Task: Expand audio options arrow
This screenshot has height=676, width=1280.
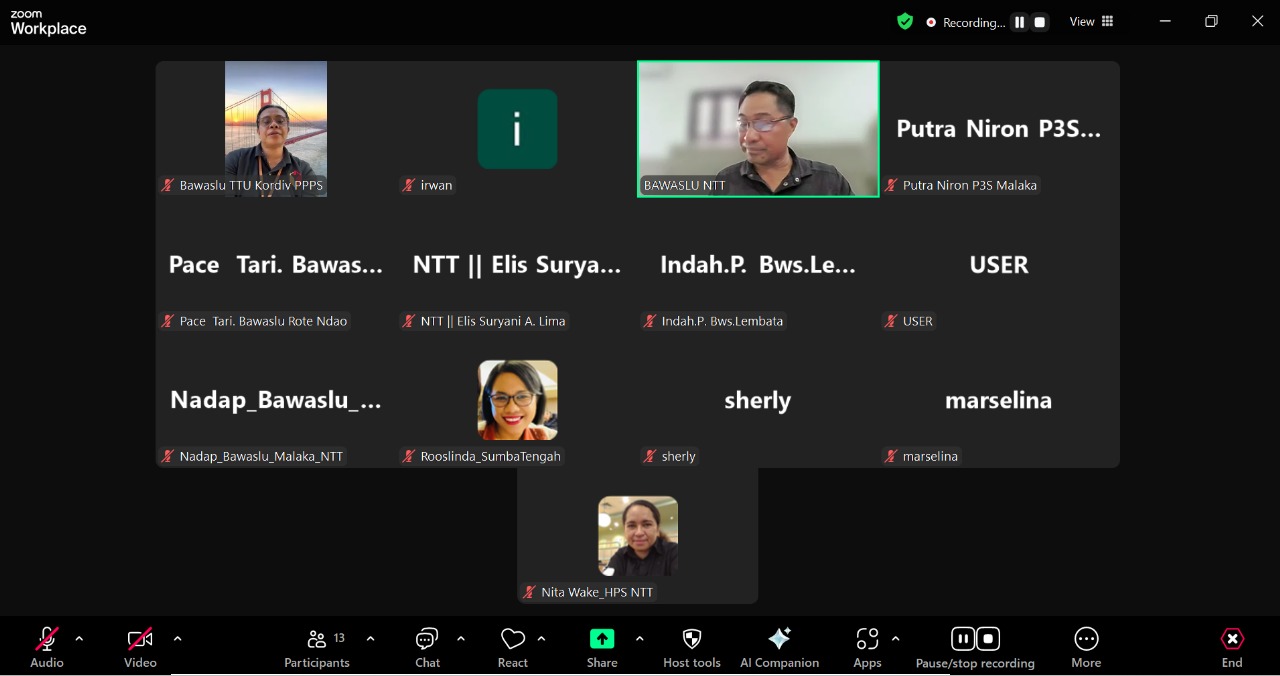Action: [x=79, y=639]
